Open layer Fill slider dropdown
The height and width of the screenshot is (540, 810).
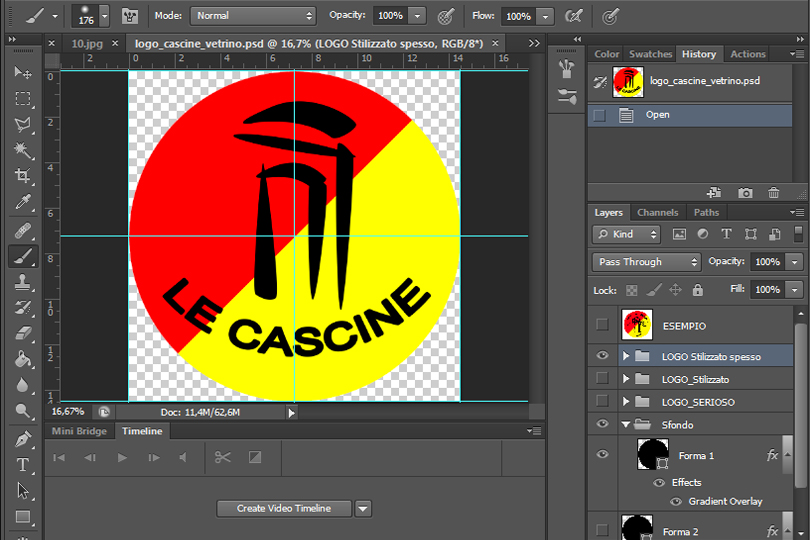795,290
